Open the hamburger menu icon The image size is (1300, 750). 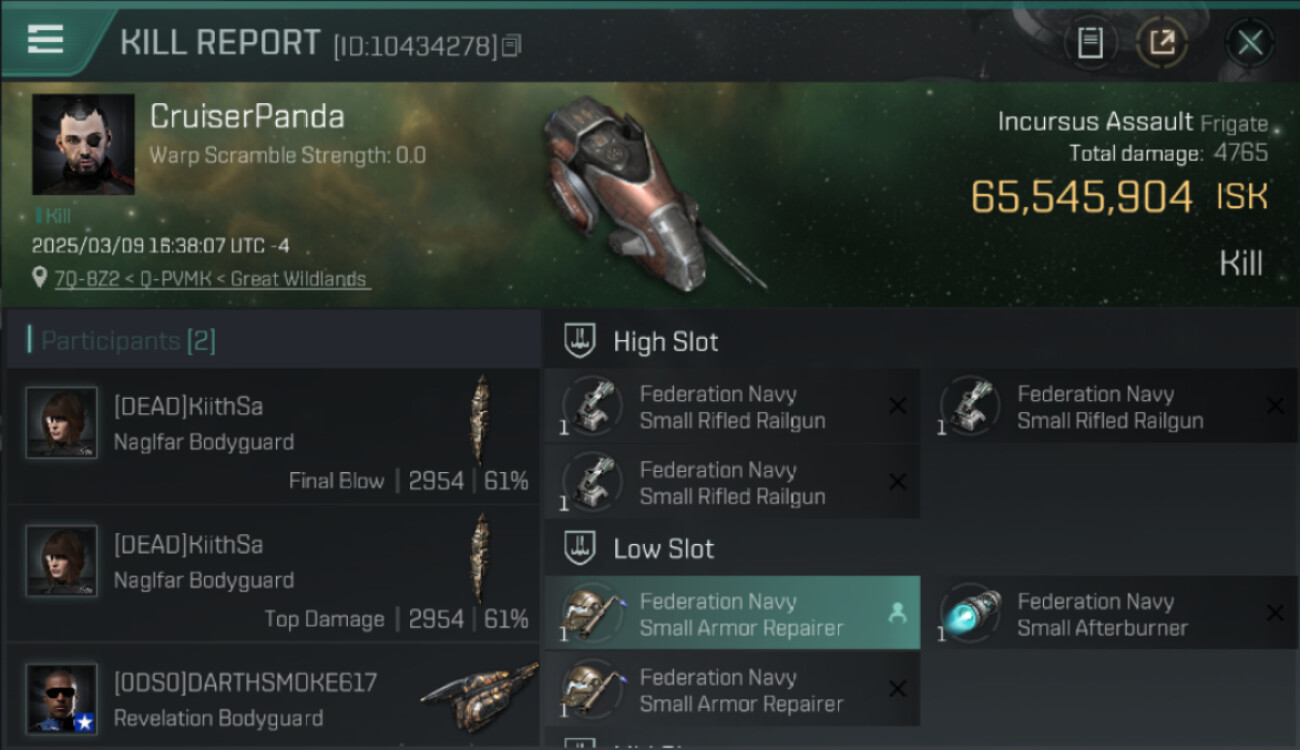coord(45,39)
